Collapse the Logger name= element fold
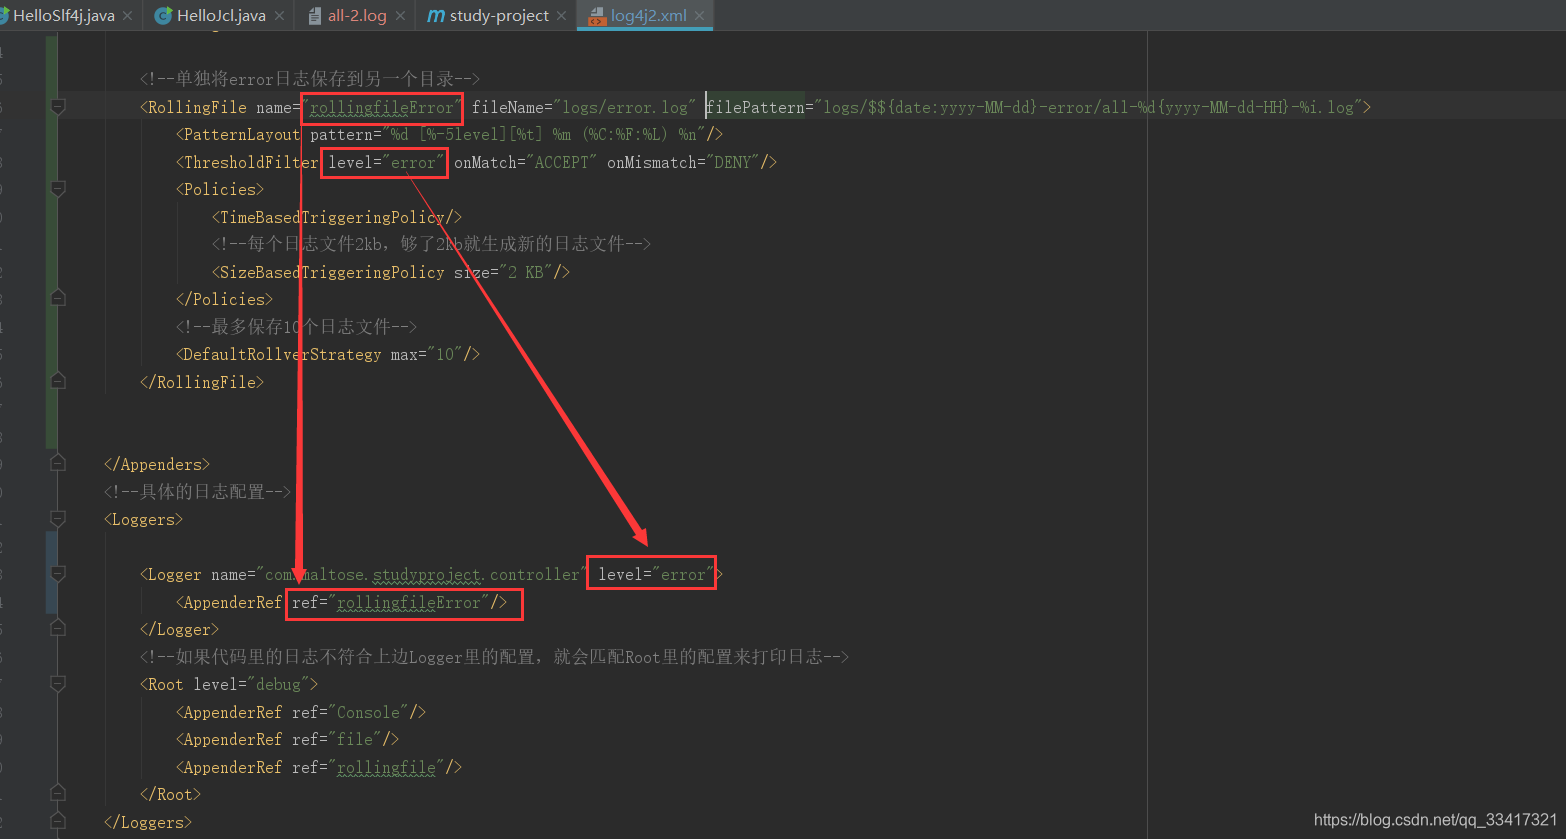Viewport: 1566px width, 839px height. (58, 574)
